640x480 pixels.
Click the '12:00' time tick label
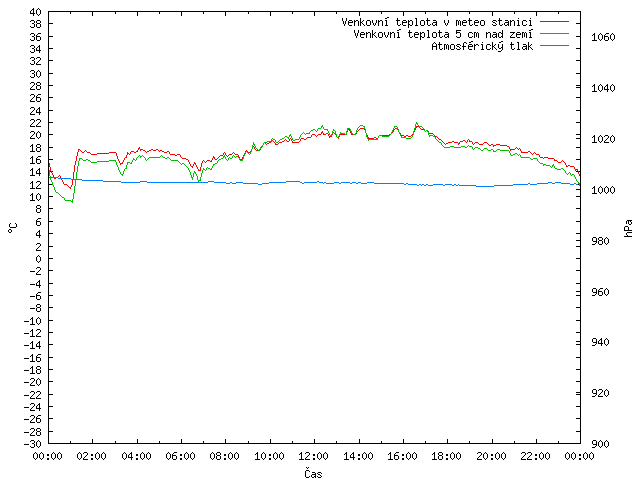(314, 456)
